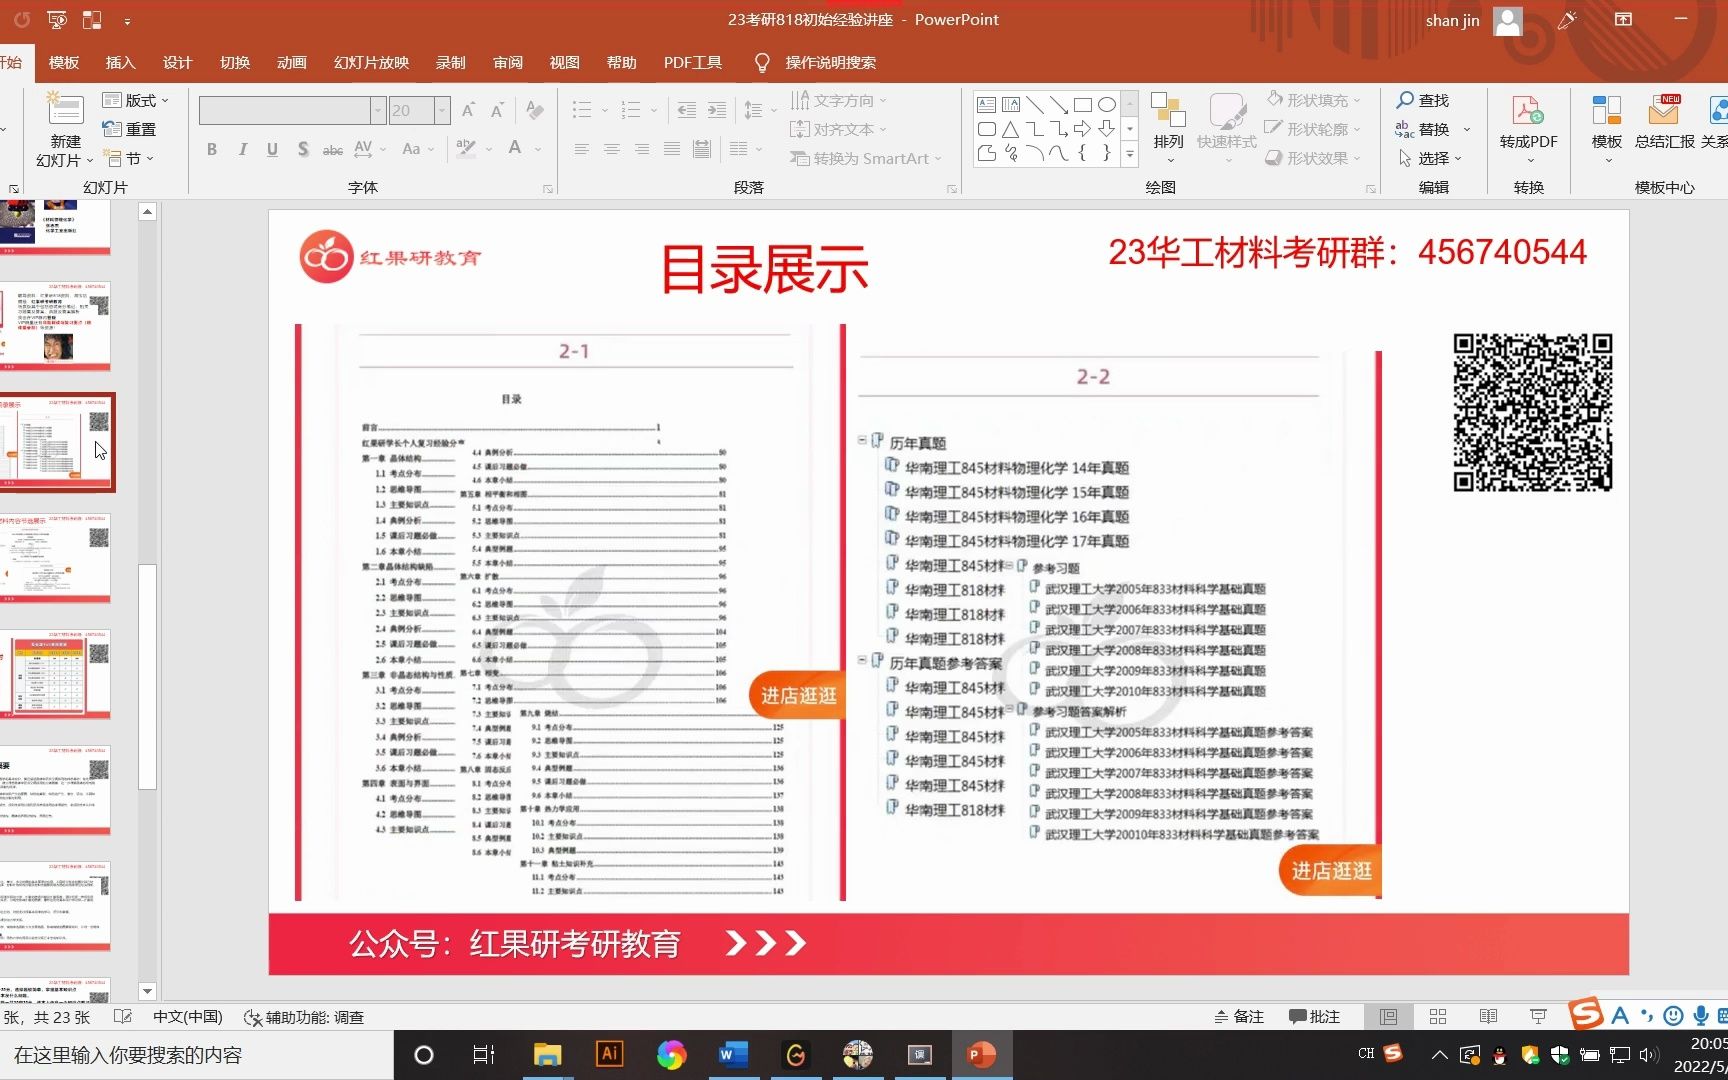This screenshot has width=1728, height=1080.
Task: Click the increase indent icon
Action: (717, 110)
